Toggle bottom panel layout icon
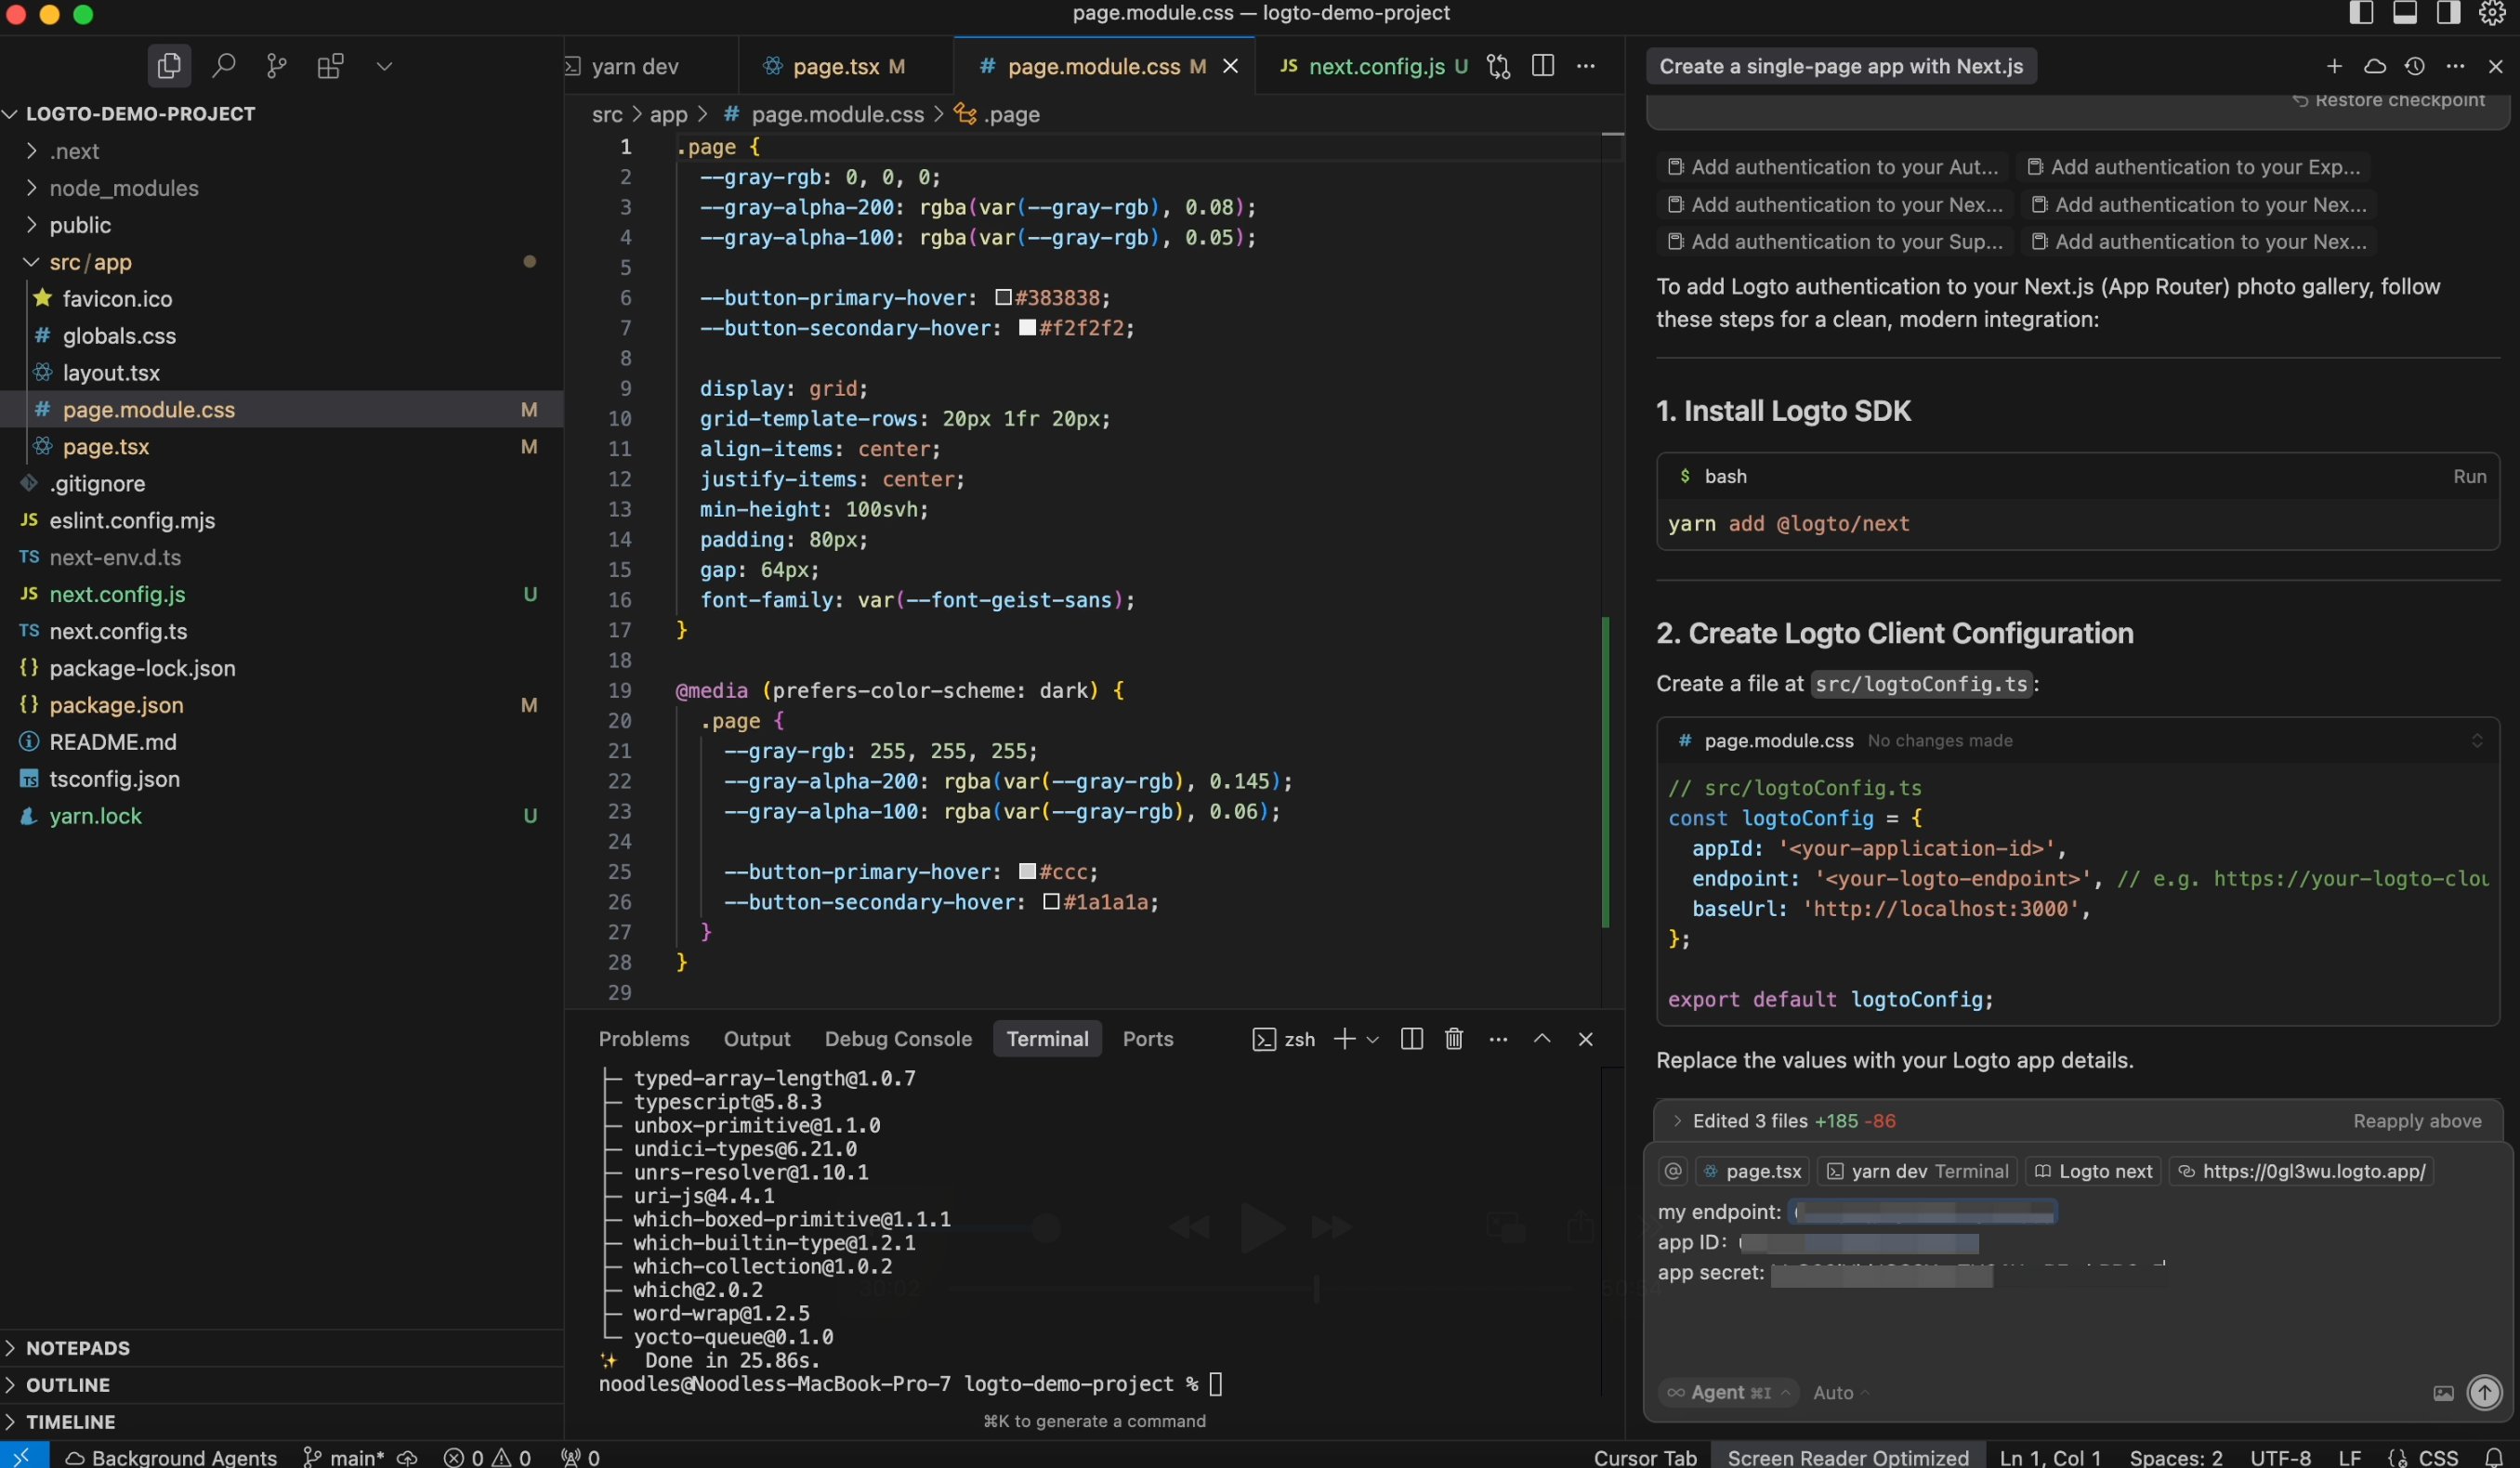The width and height of the screenshot is (2520, 1468). [2405, 13]
